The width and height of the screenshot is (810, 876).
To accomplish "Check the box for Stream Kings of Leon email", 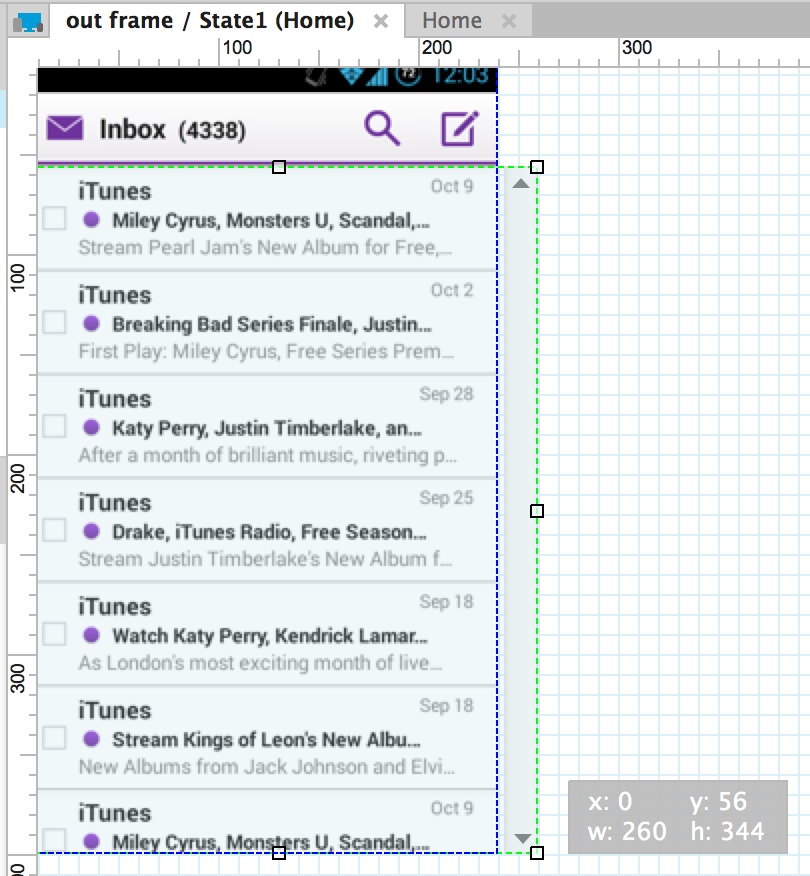I will (x=54, y=738).
